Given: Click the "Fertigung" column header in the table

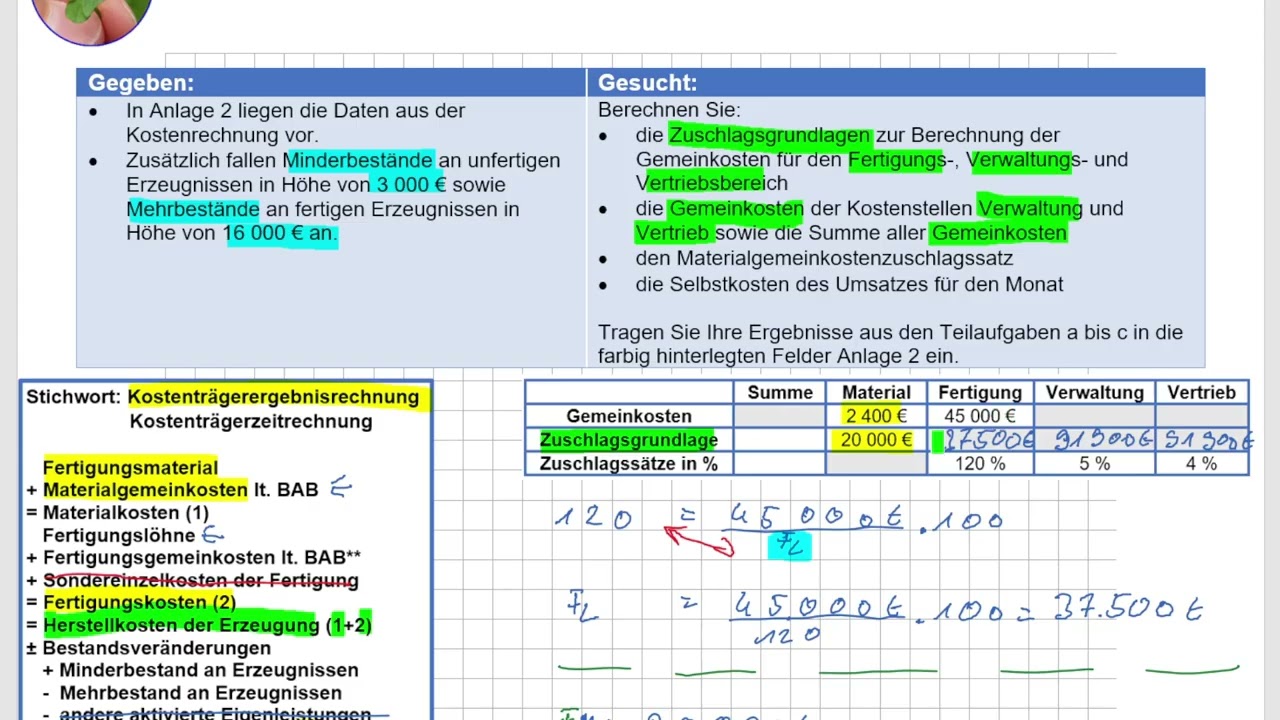Looking at the screenshot, I should point(980,393).
